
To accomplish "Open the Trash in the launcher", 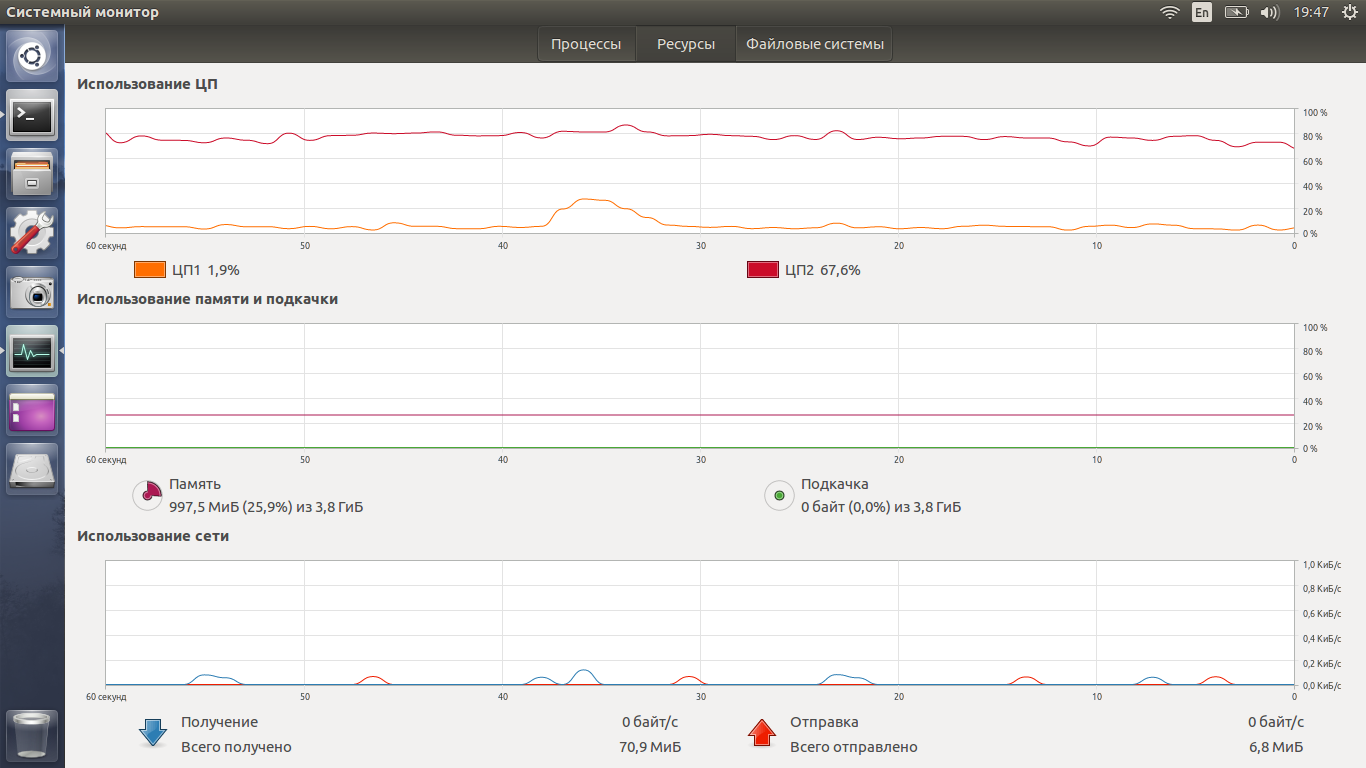I will (x=32, y=736).
